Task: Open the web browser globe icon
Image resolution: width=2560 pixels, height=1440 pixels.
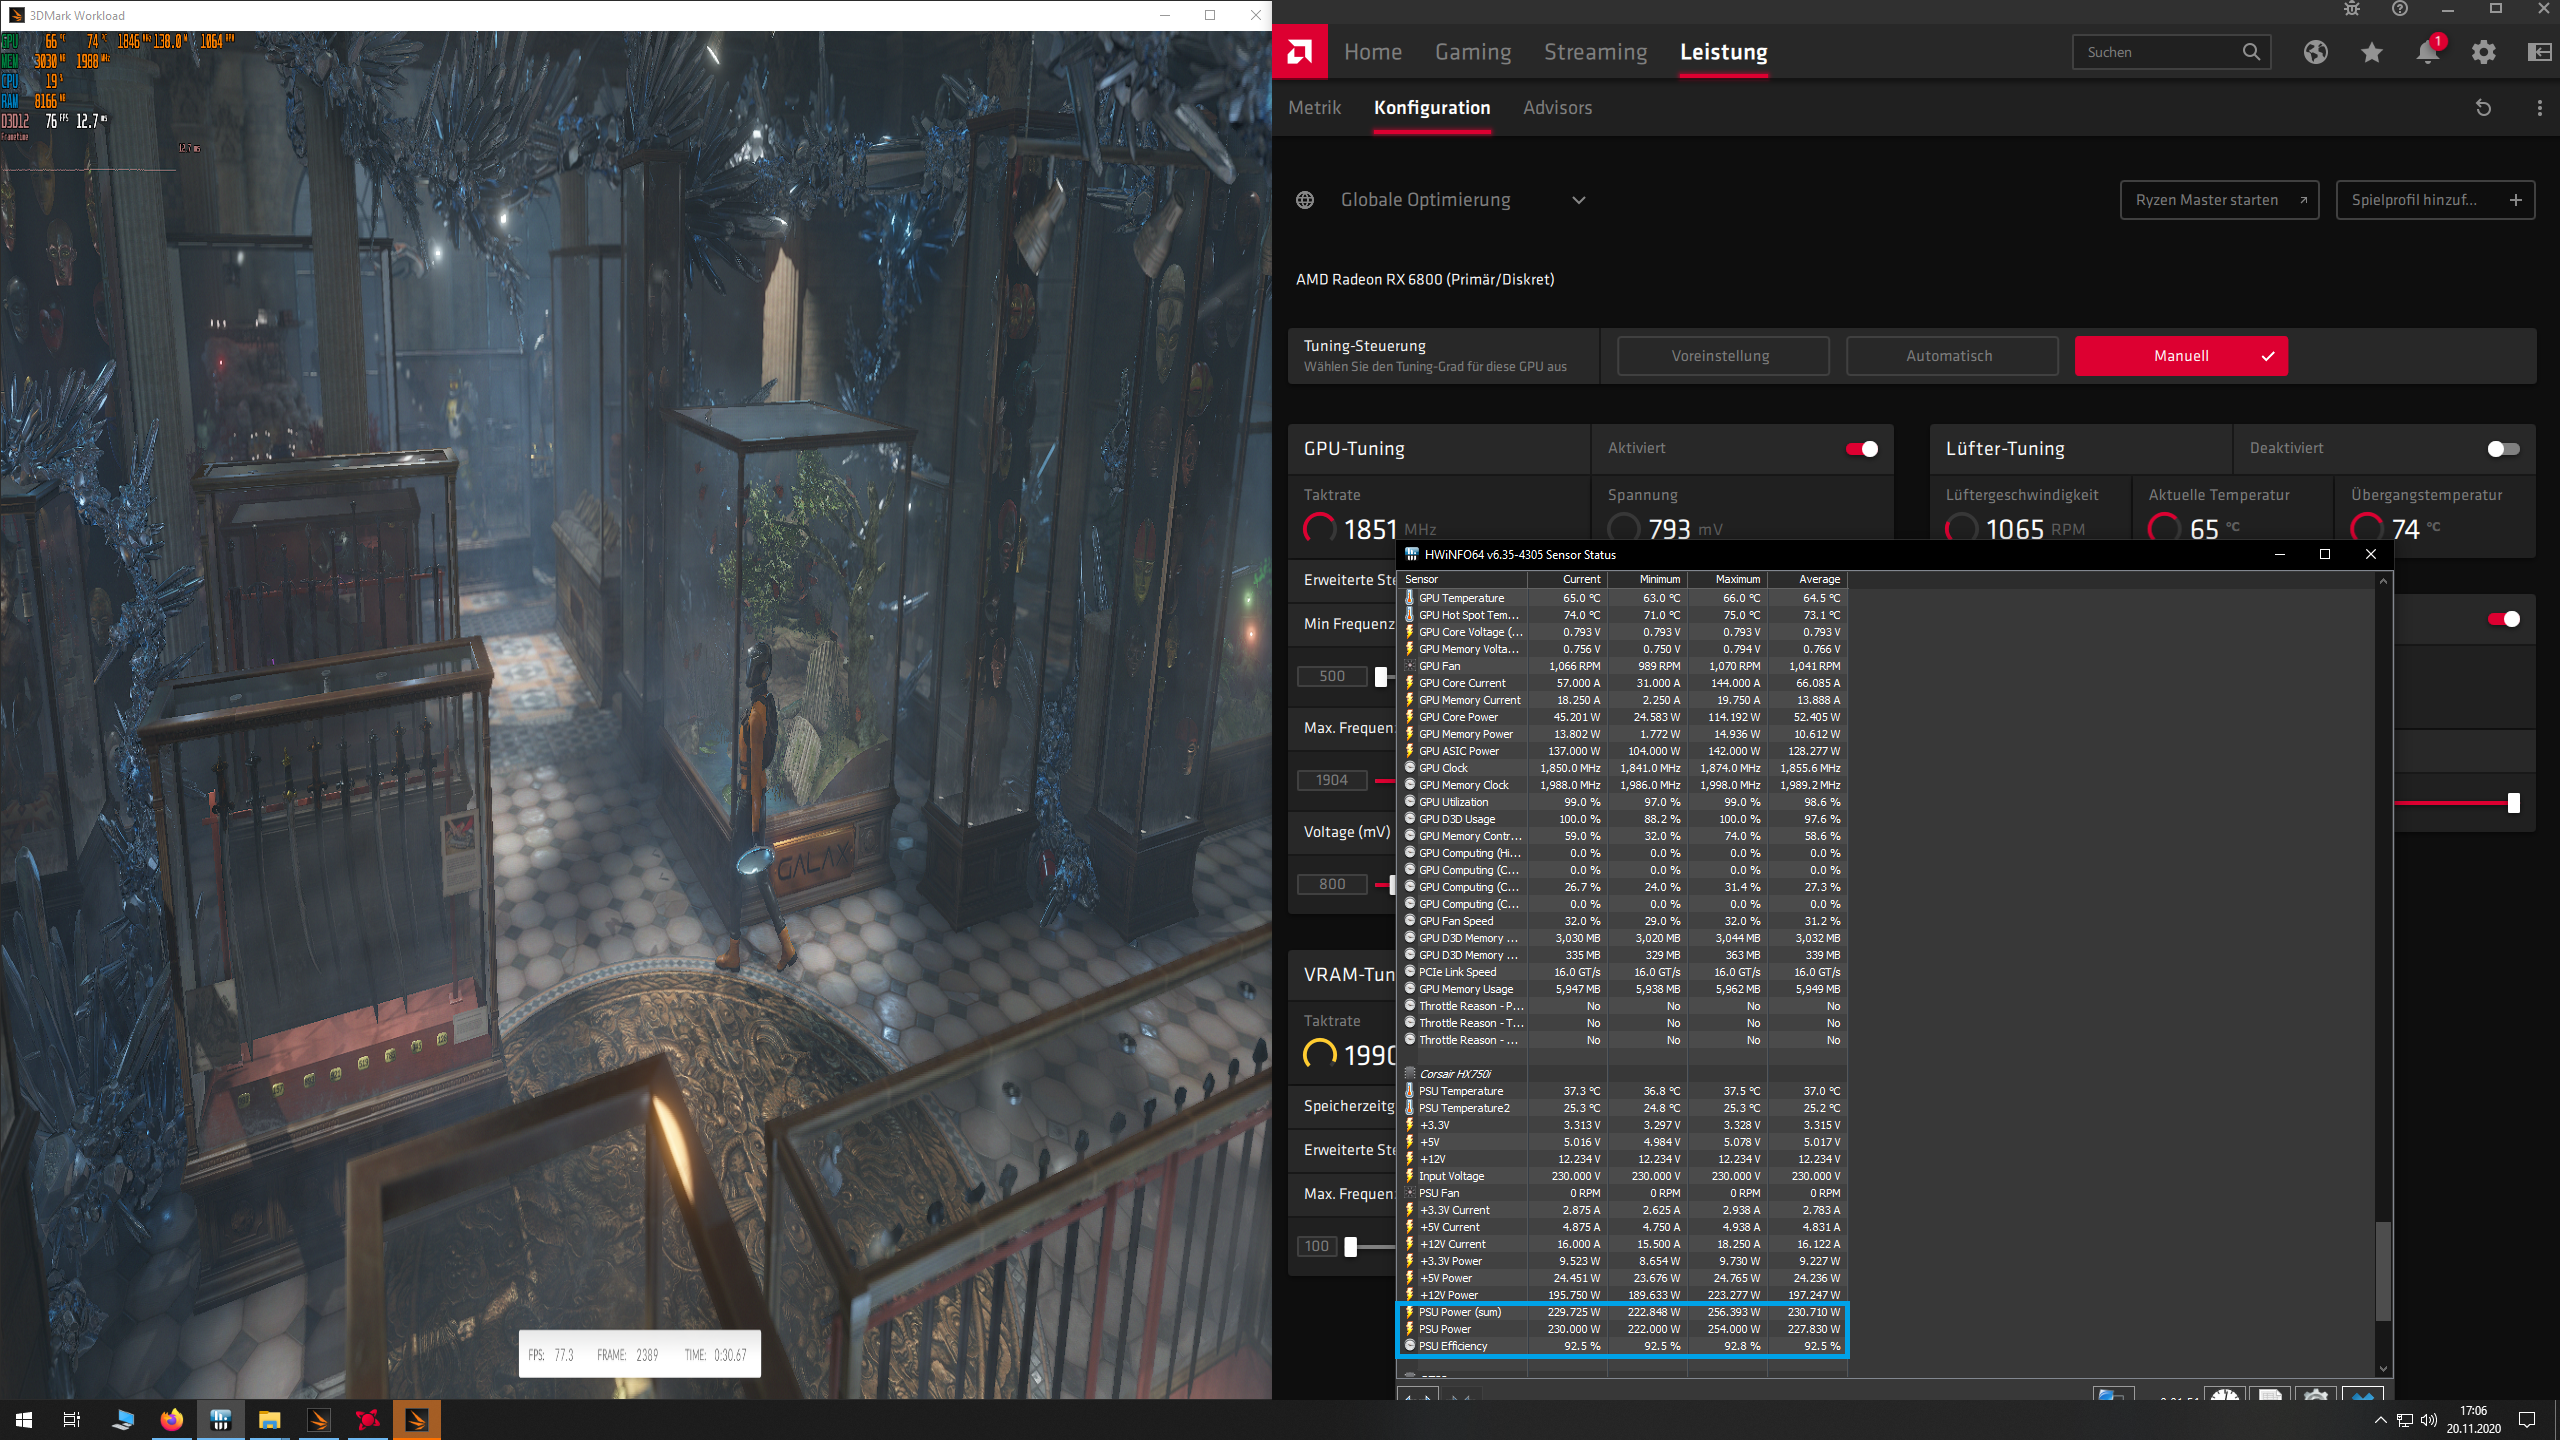Action: click(x=2316, y=52)
